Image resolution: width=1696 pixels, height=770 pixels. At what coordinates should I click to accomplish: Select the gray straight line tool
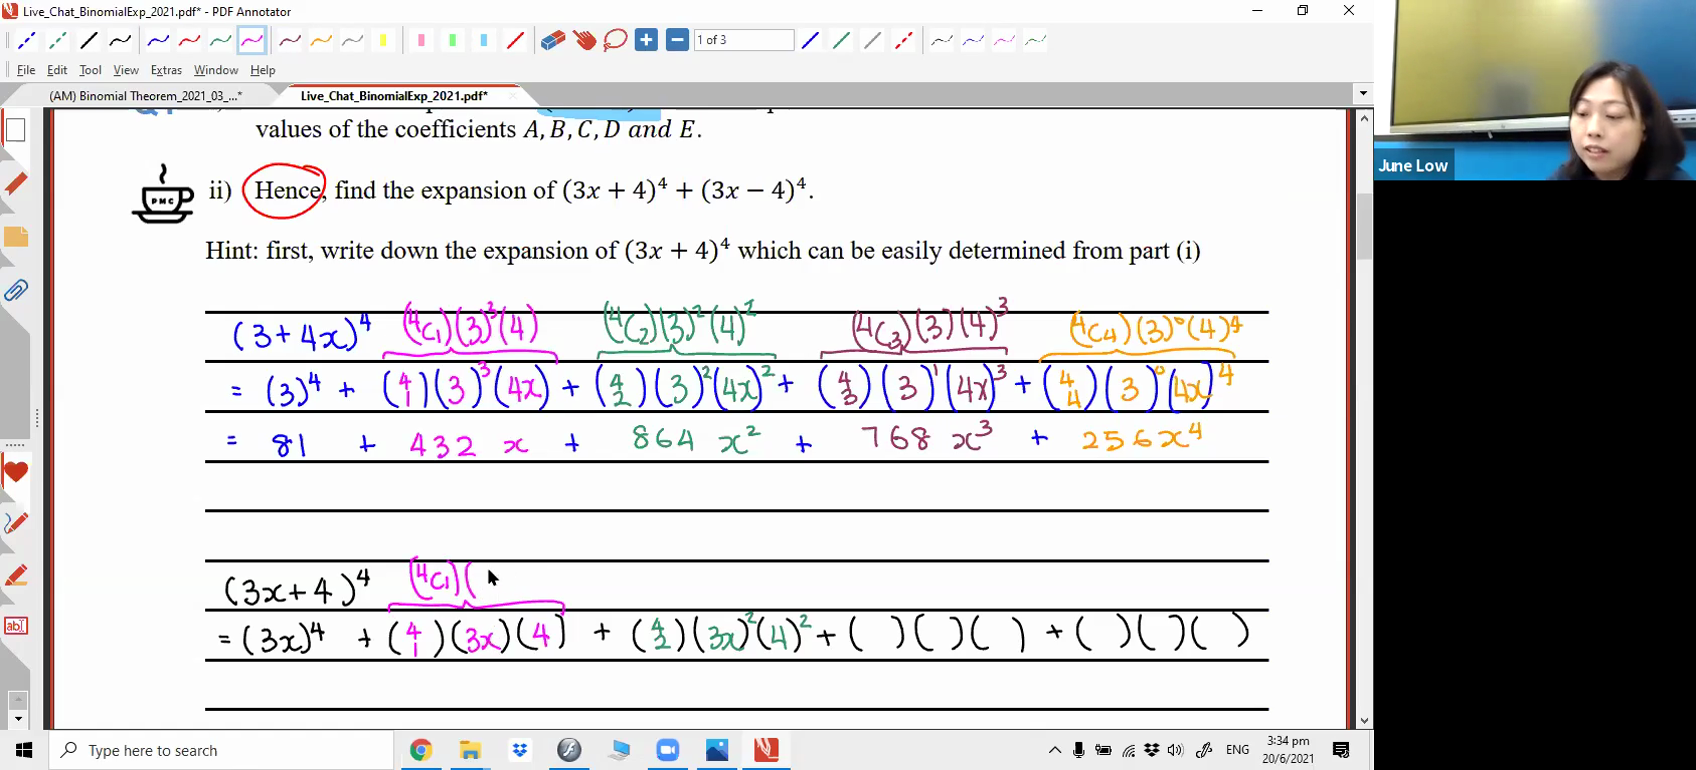coord(872,41)
